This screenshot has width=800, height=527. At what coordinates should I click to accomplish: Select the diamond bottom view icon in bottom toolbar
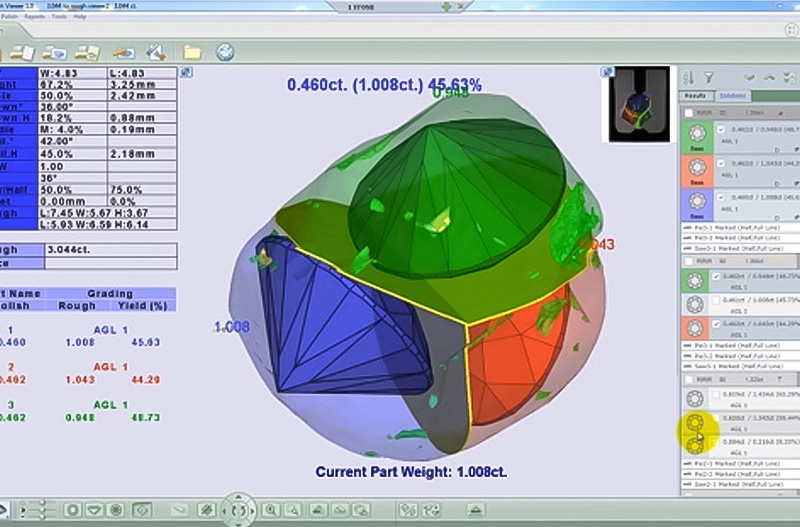[x=116, y=510]
